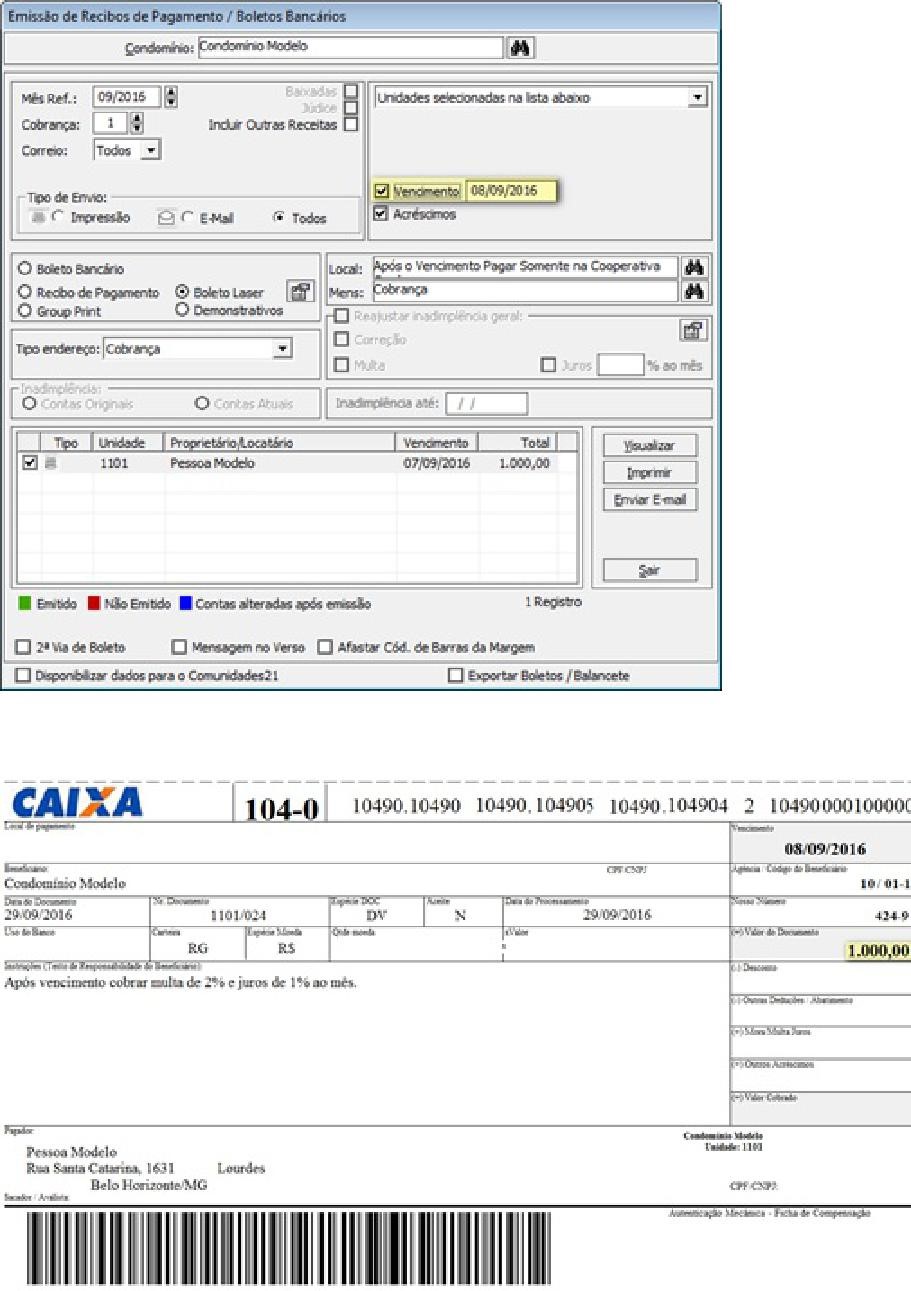
Task: Click printer type icon in unit 1101 row
Action: [x=51, y=464]
